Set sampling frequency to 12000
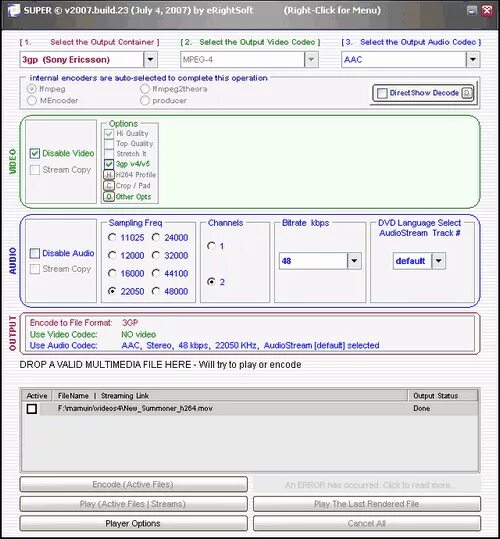This screenshot has width=500, height=539. (x=112, y=255)
